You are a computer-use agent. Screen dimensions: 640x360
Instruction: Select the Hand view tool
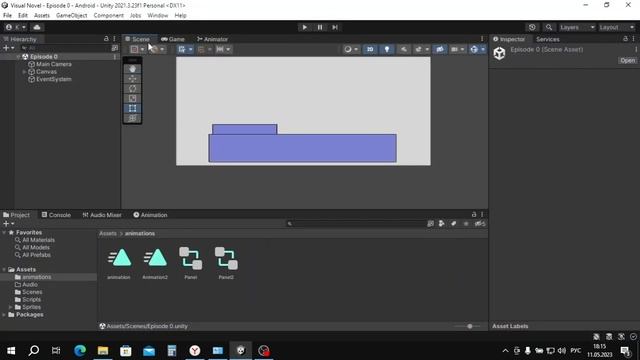point(132,69)
